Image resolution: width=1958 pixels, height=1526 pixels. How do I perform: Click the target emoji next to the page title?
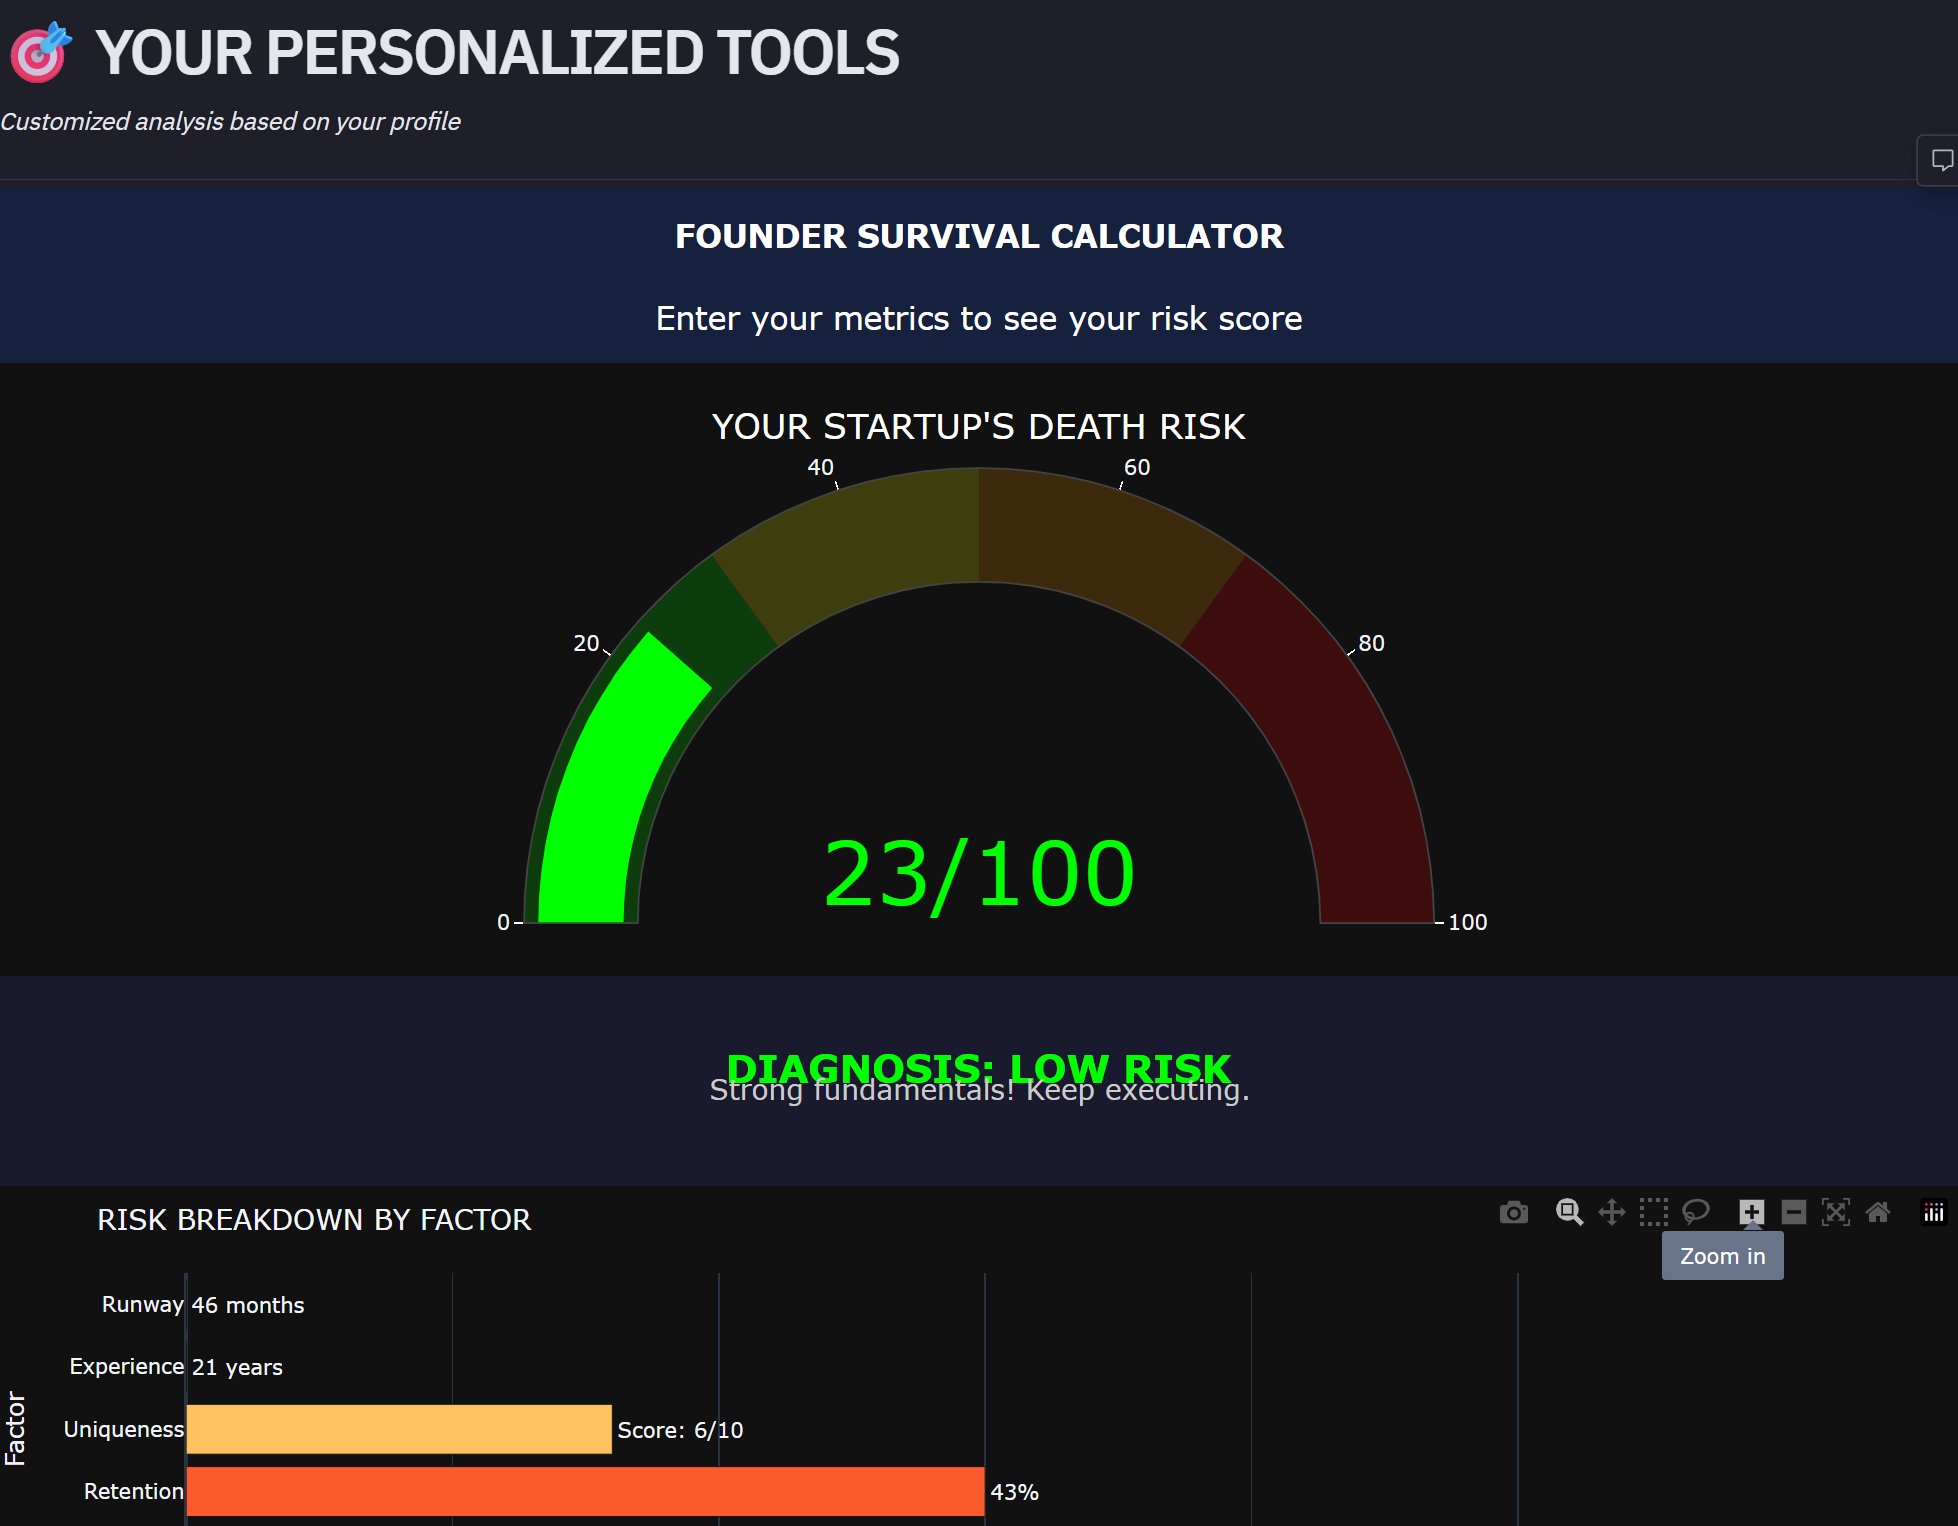[x=40, y=52]
